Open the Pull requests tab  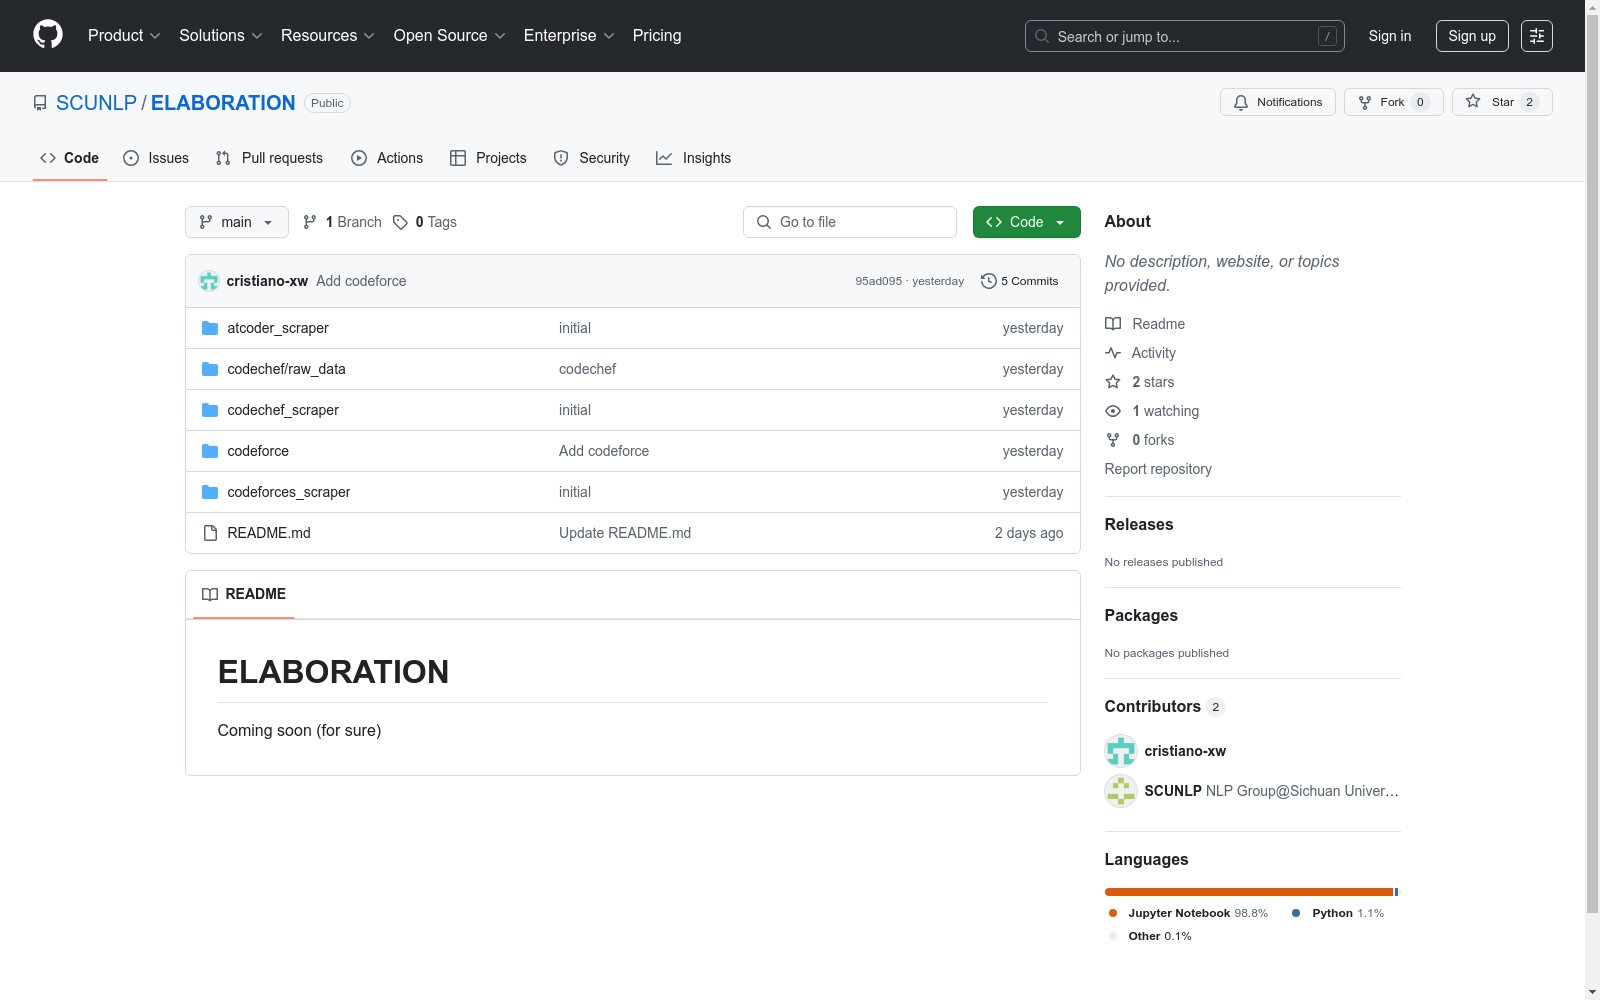269,158
